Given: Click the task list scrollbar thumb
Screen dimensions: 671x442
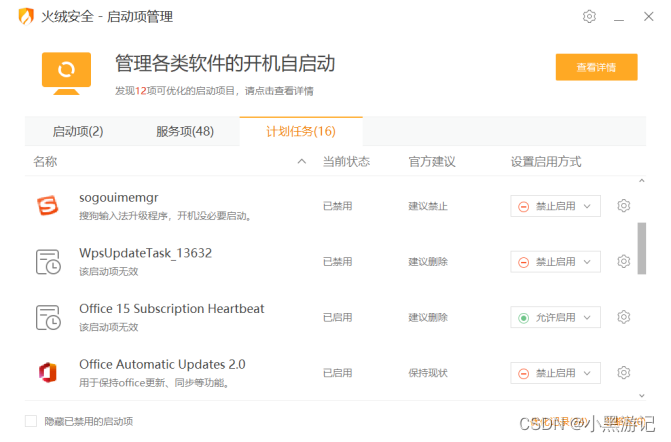Looking at the screenshot, I should pos(641,248).
